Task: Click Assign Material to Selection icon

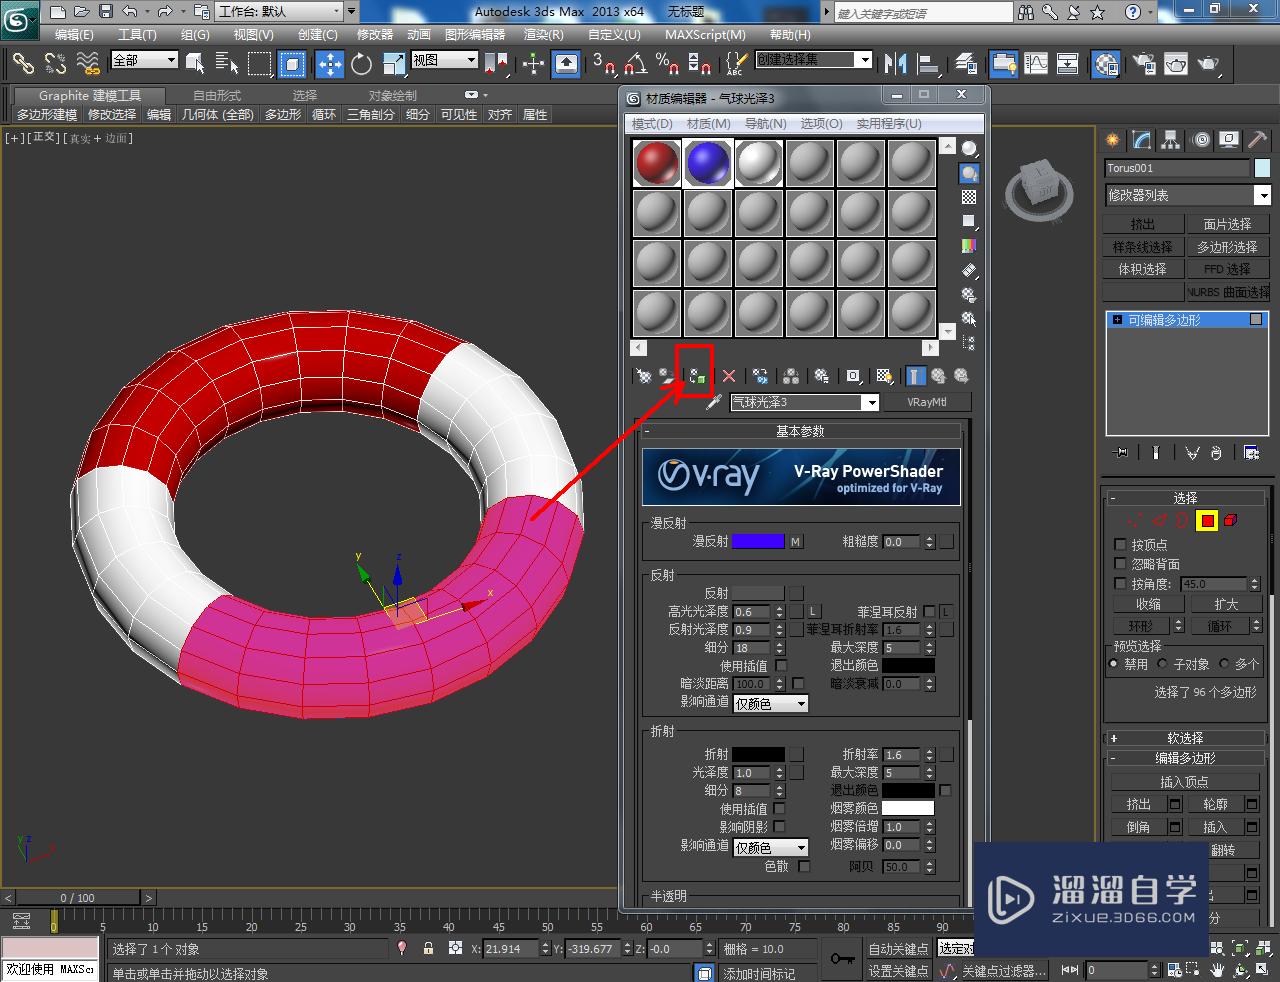Action: (696, 376)
